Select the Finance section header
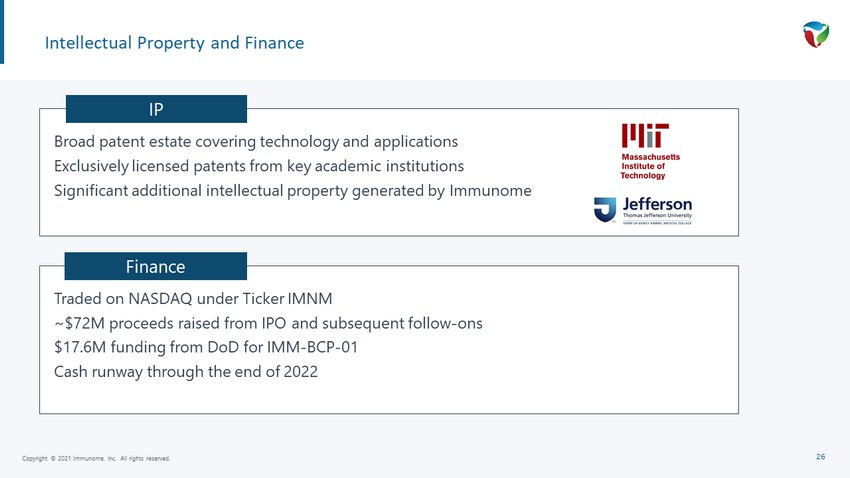This screenshot has height=478, width=850. pyautogui.click(x=156, y=266)
